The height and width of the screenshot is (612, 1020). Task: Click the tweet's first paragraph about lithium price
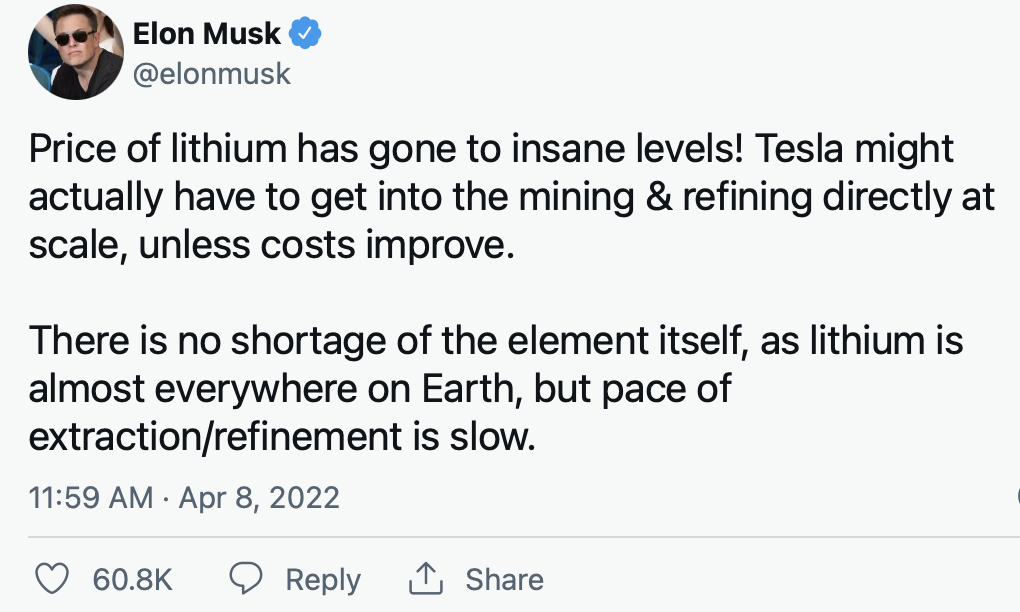pyautogui.click(x=511, y=196)
